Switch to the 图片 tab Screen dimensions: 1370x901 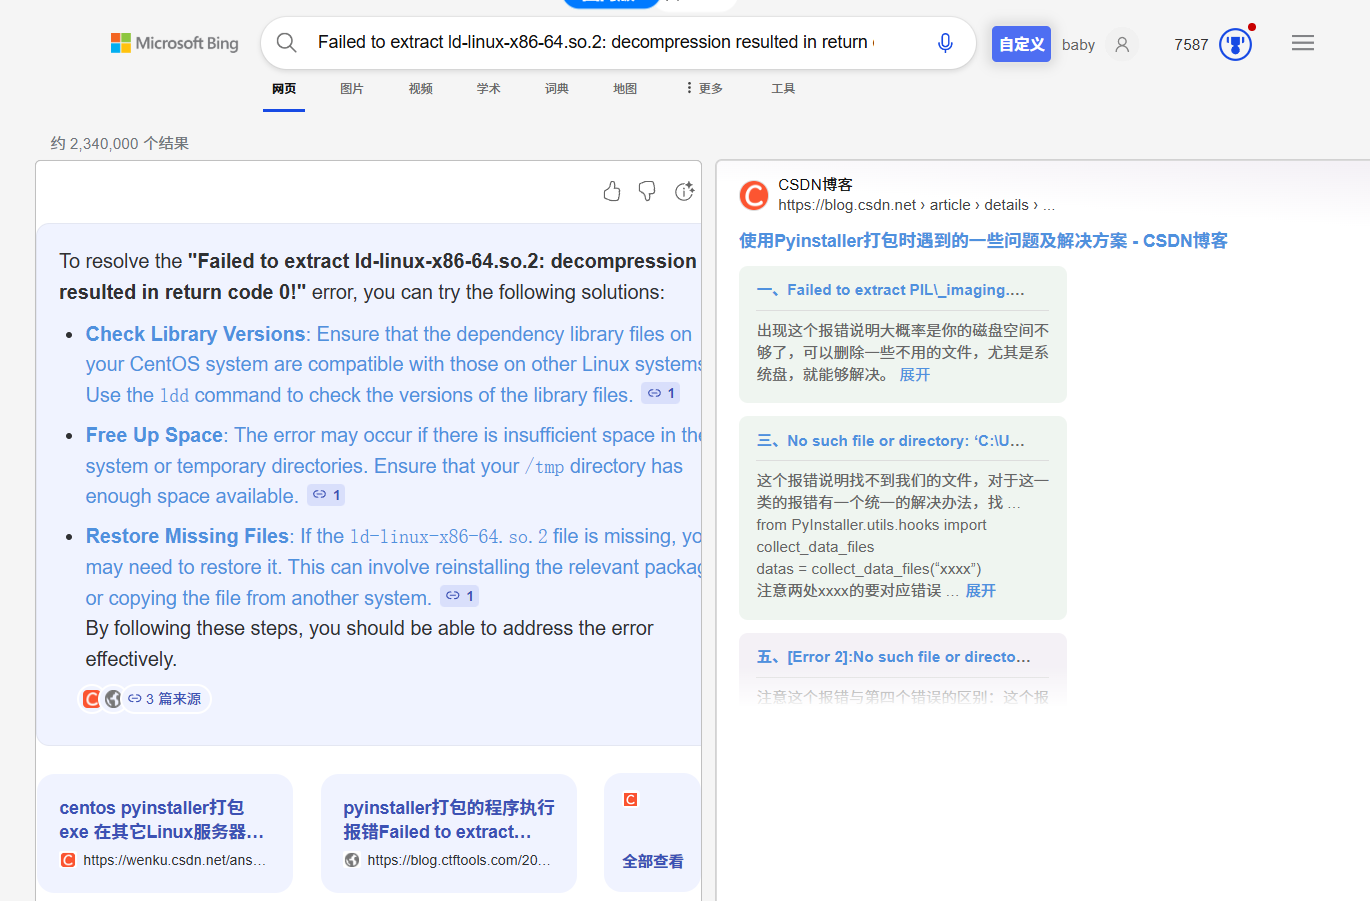[352, 89]
